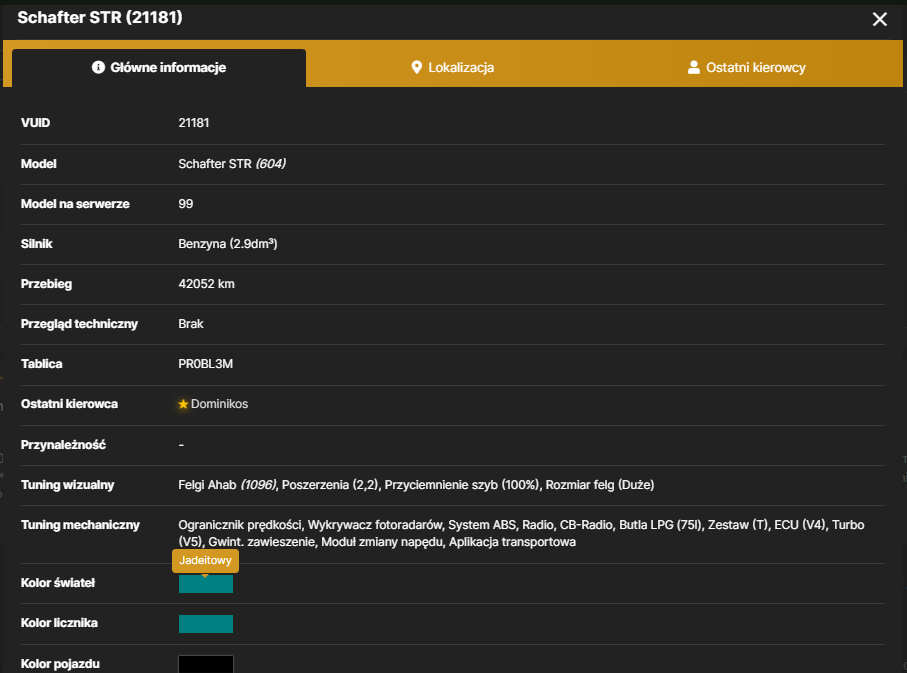The height and width of the screenshot is (673, 907).
Task: Click the Felgi Ahab (1096) tuning entry
Action: (x=227, y=485)
